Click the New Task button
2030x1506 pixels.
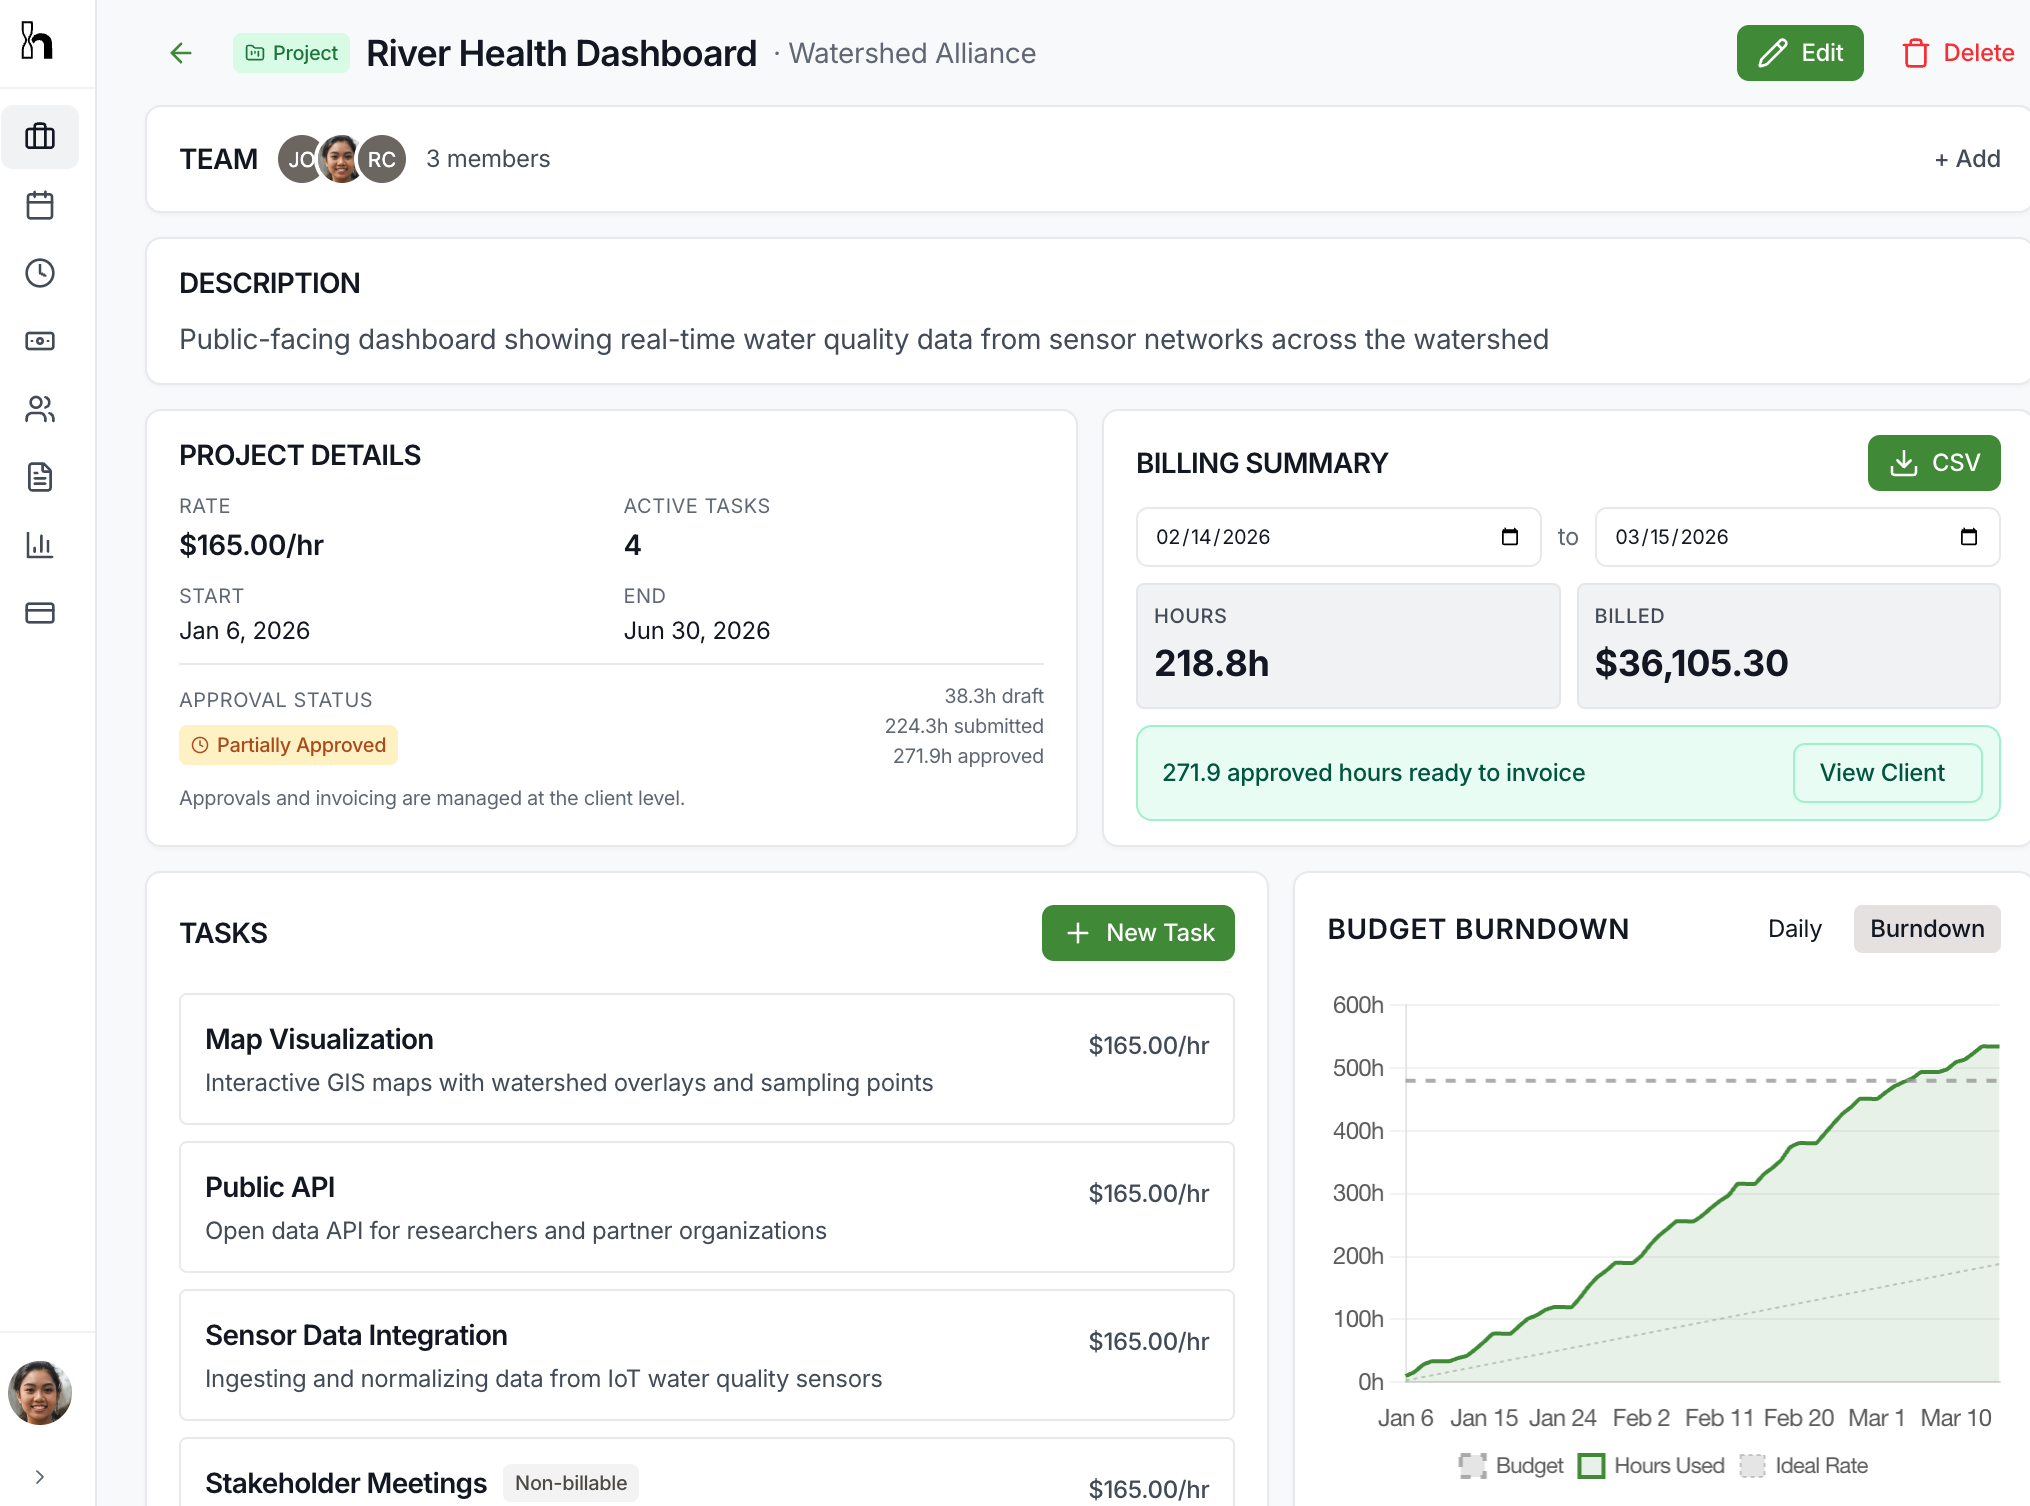coord(1137,932)
